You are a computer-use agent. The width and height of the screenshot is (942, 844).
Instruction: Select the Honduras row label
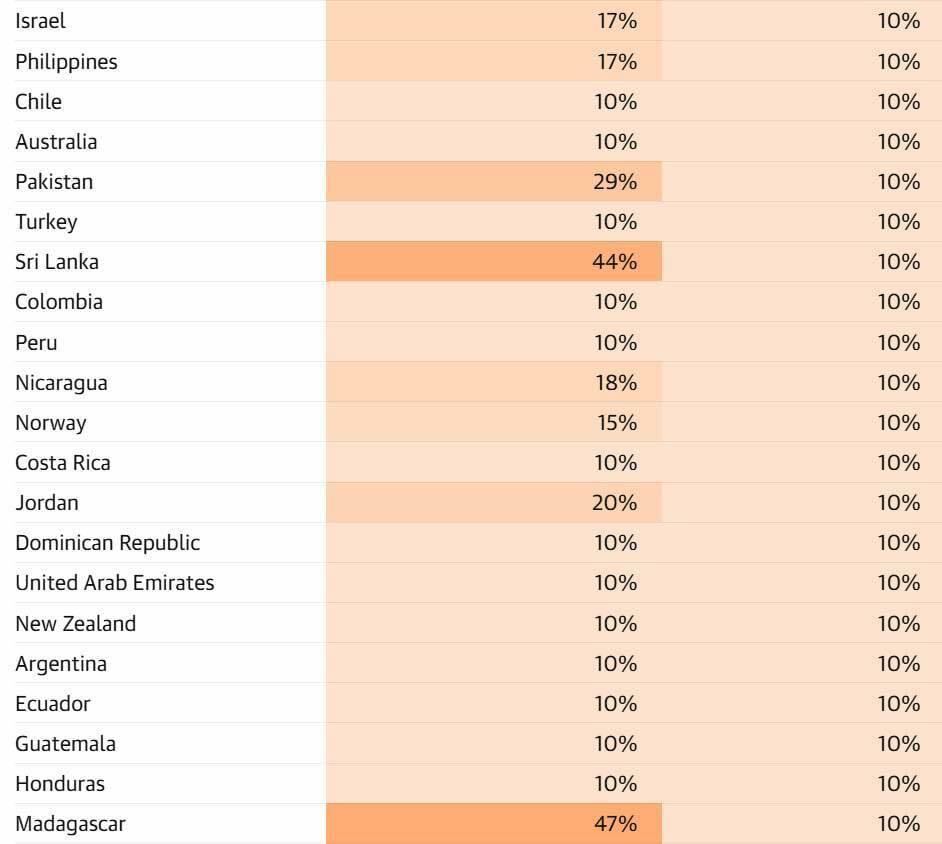[60, 784]
